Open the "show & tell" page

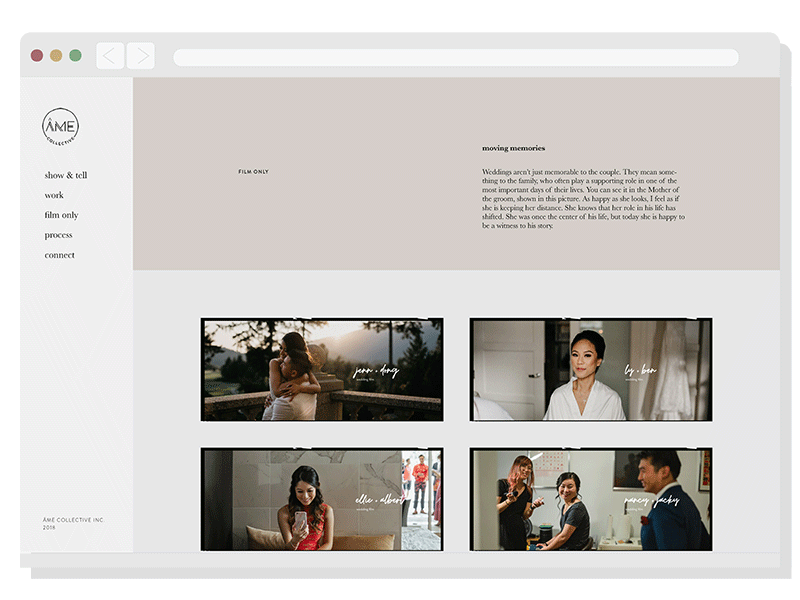pyautogui.click(x=66, y=176)
